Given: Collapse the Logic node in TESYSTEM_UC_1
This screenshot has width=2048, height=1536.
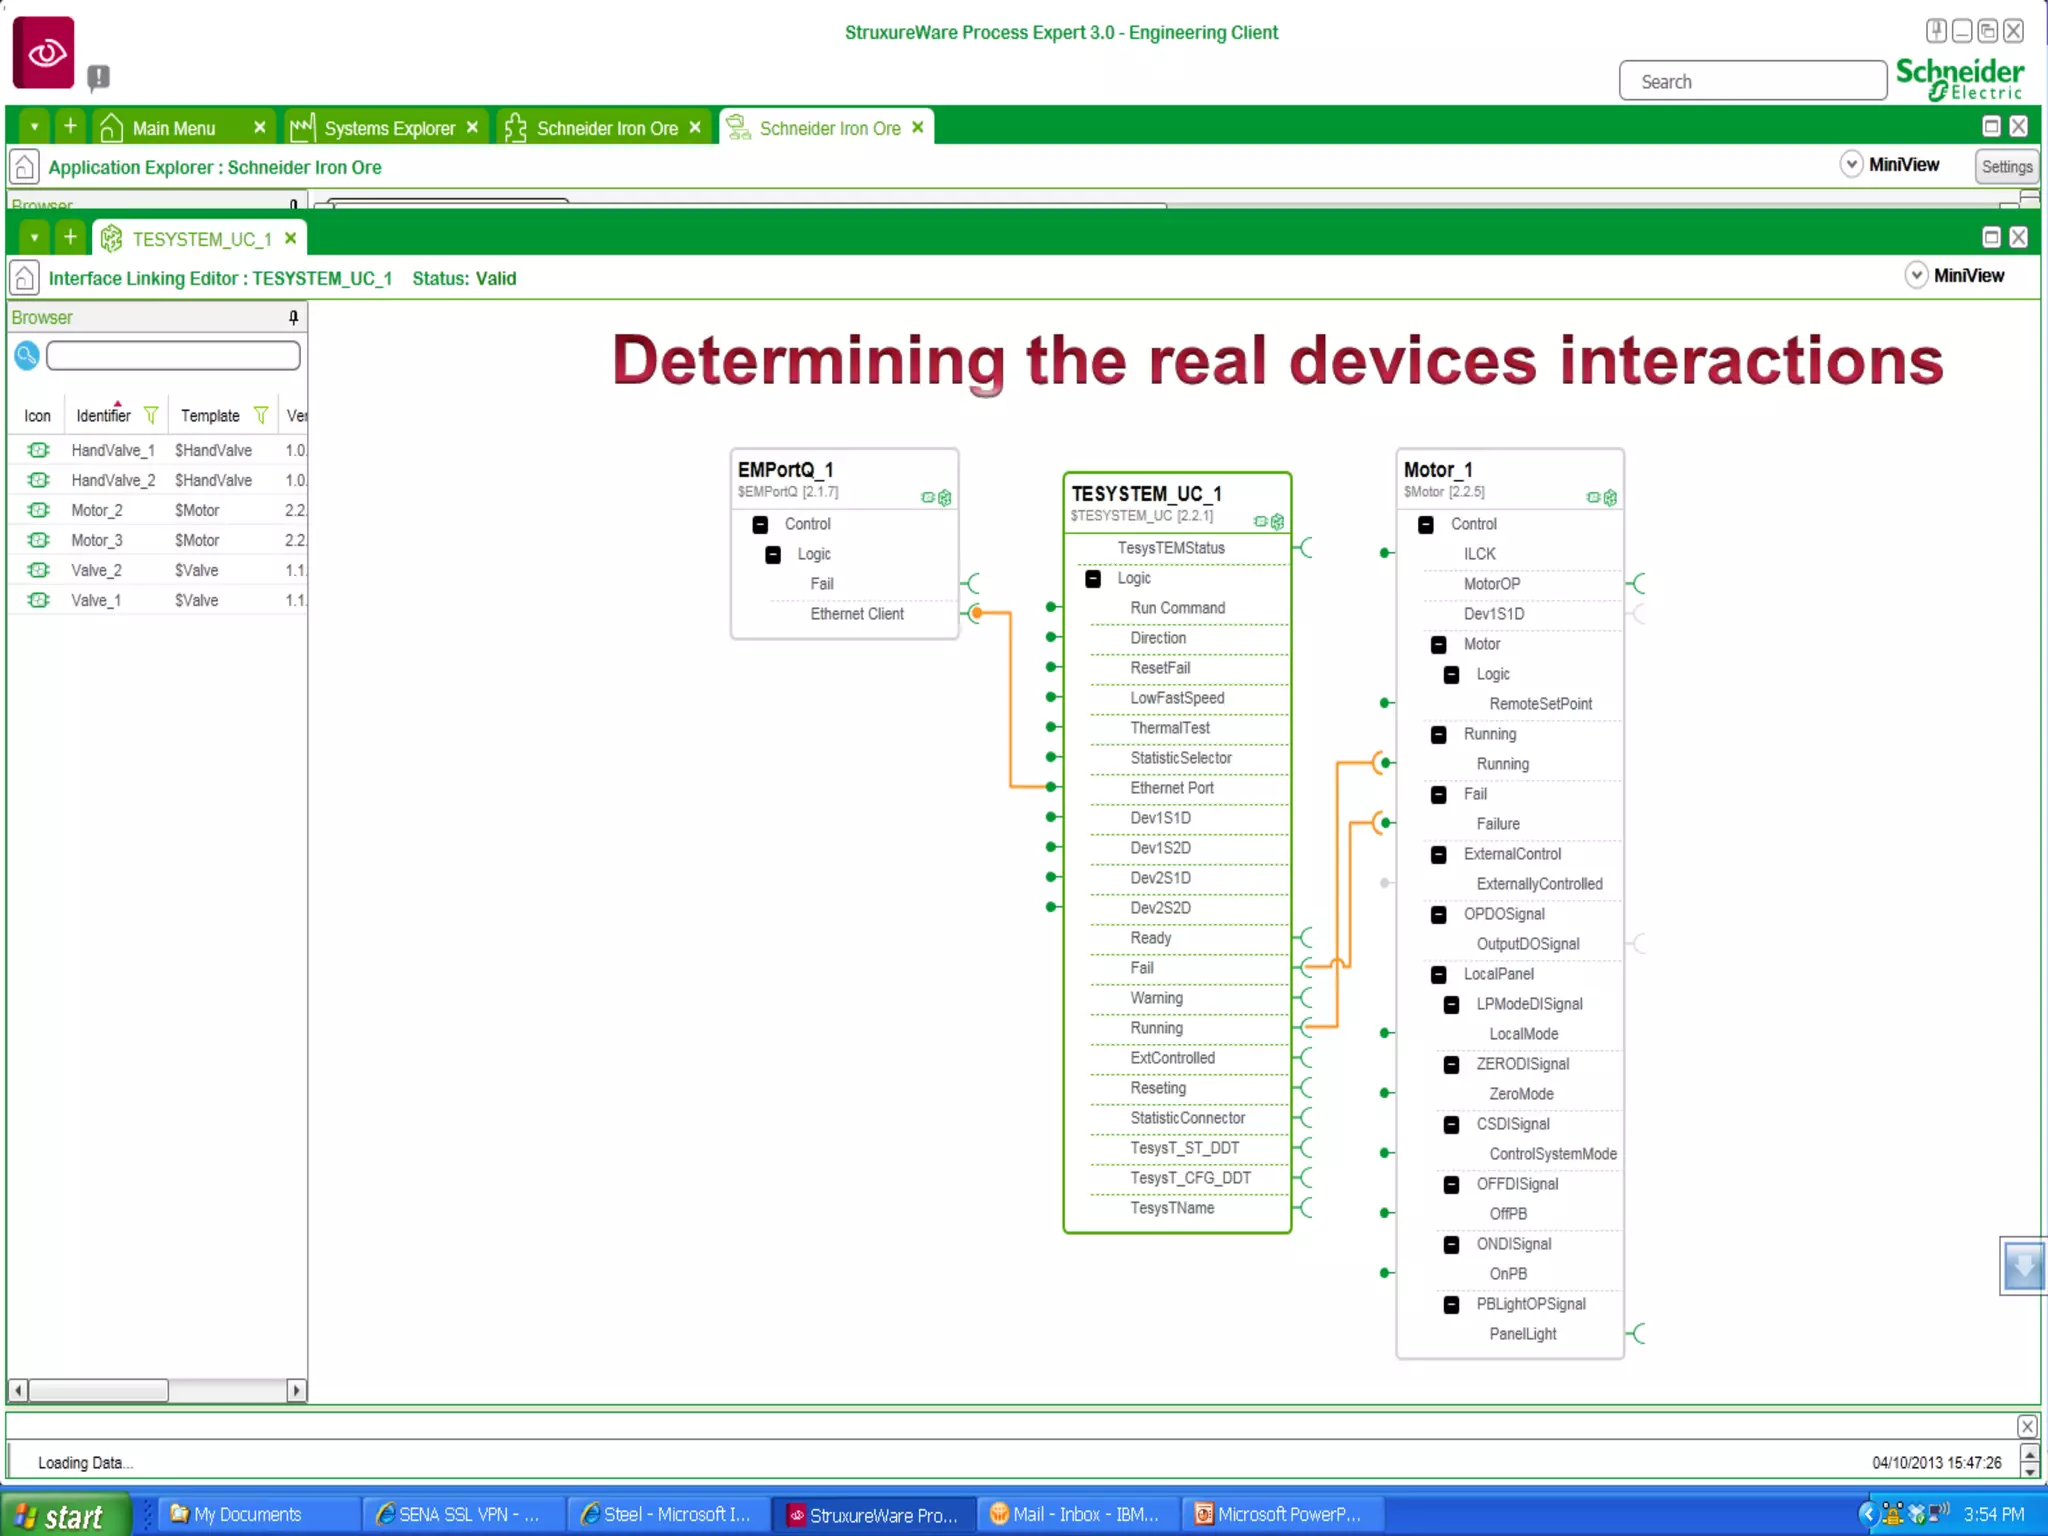Looking at the screenshot, I should pos(1093,578).
